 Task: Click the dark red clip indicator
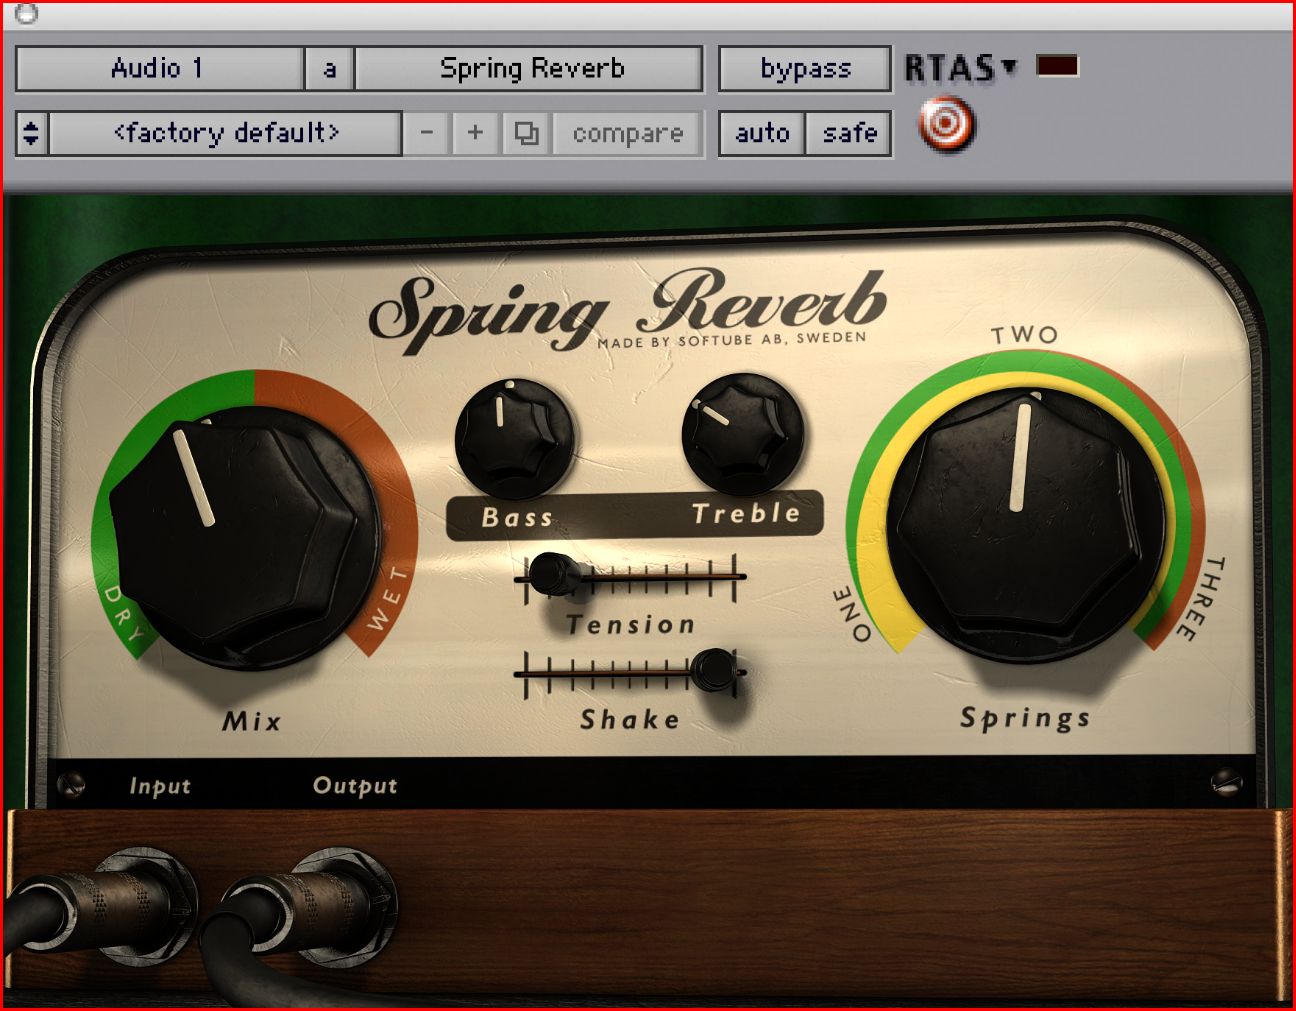[x=1058, y=67]
